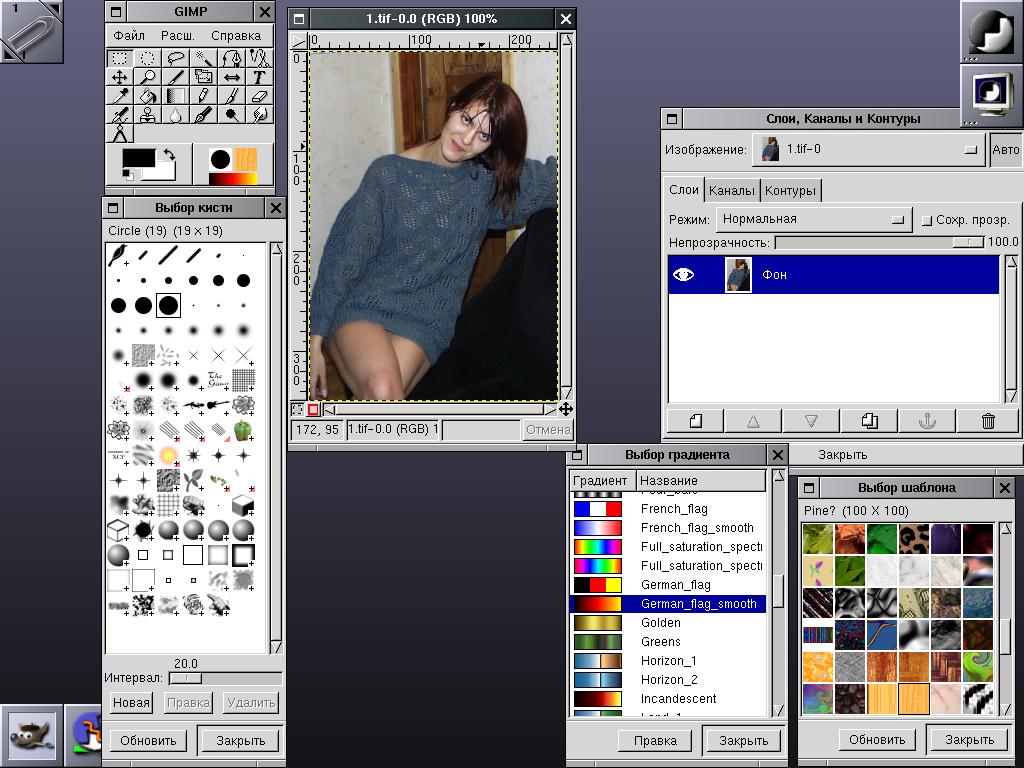Click the black foreground color swatch
1024x768 pixels.
tap(138, 158)
